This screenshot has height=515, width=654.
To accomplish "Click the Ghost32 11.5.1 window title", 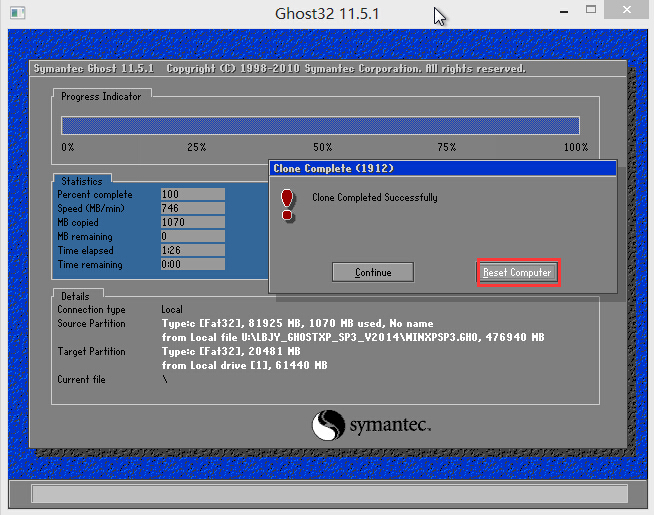I will pos(326,14).
